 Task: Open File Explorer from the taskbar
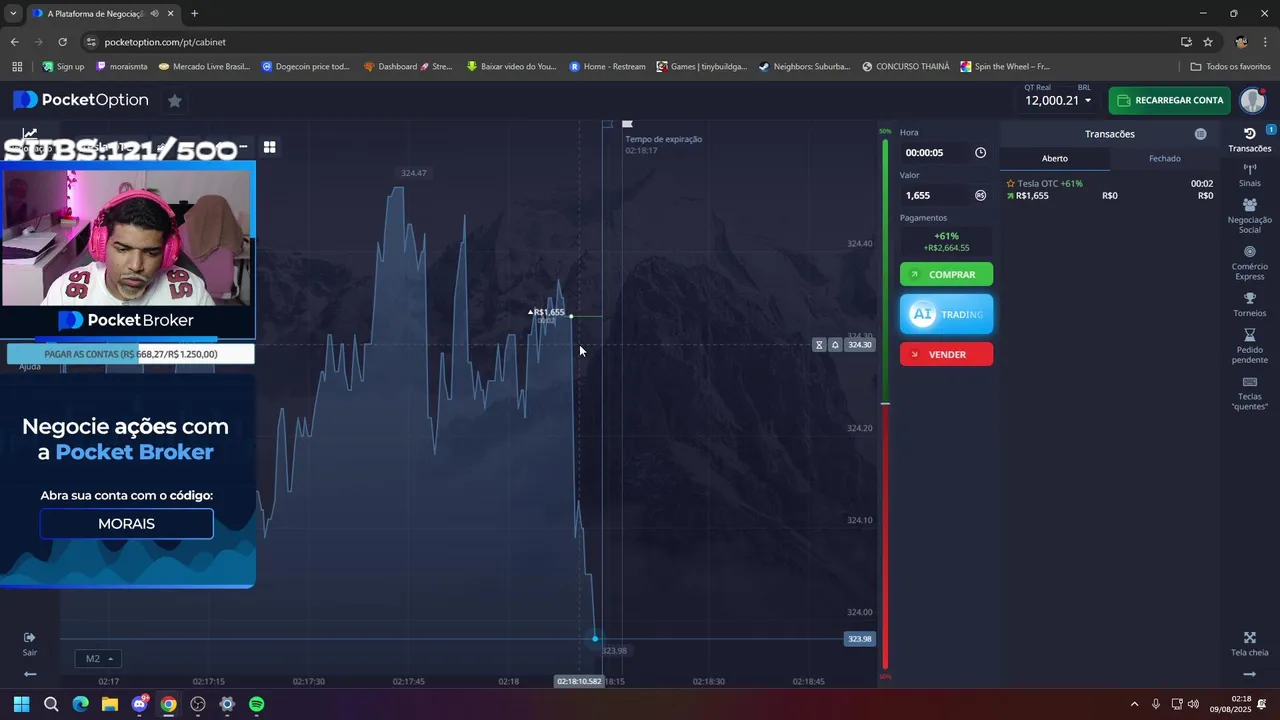(110, 704)
